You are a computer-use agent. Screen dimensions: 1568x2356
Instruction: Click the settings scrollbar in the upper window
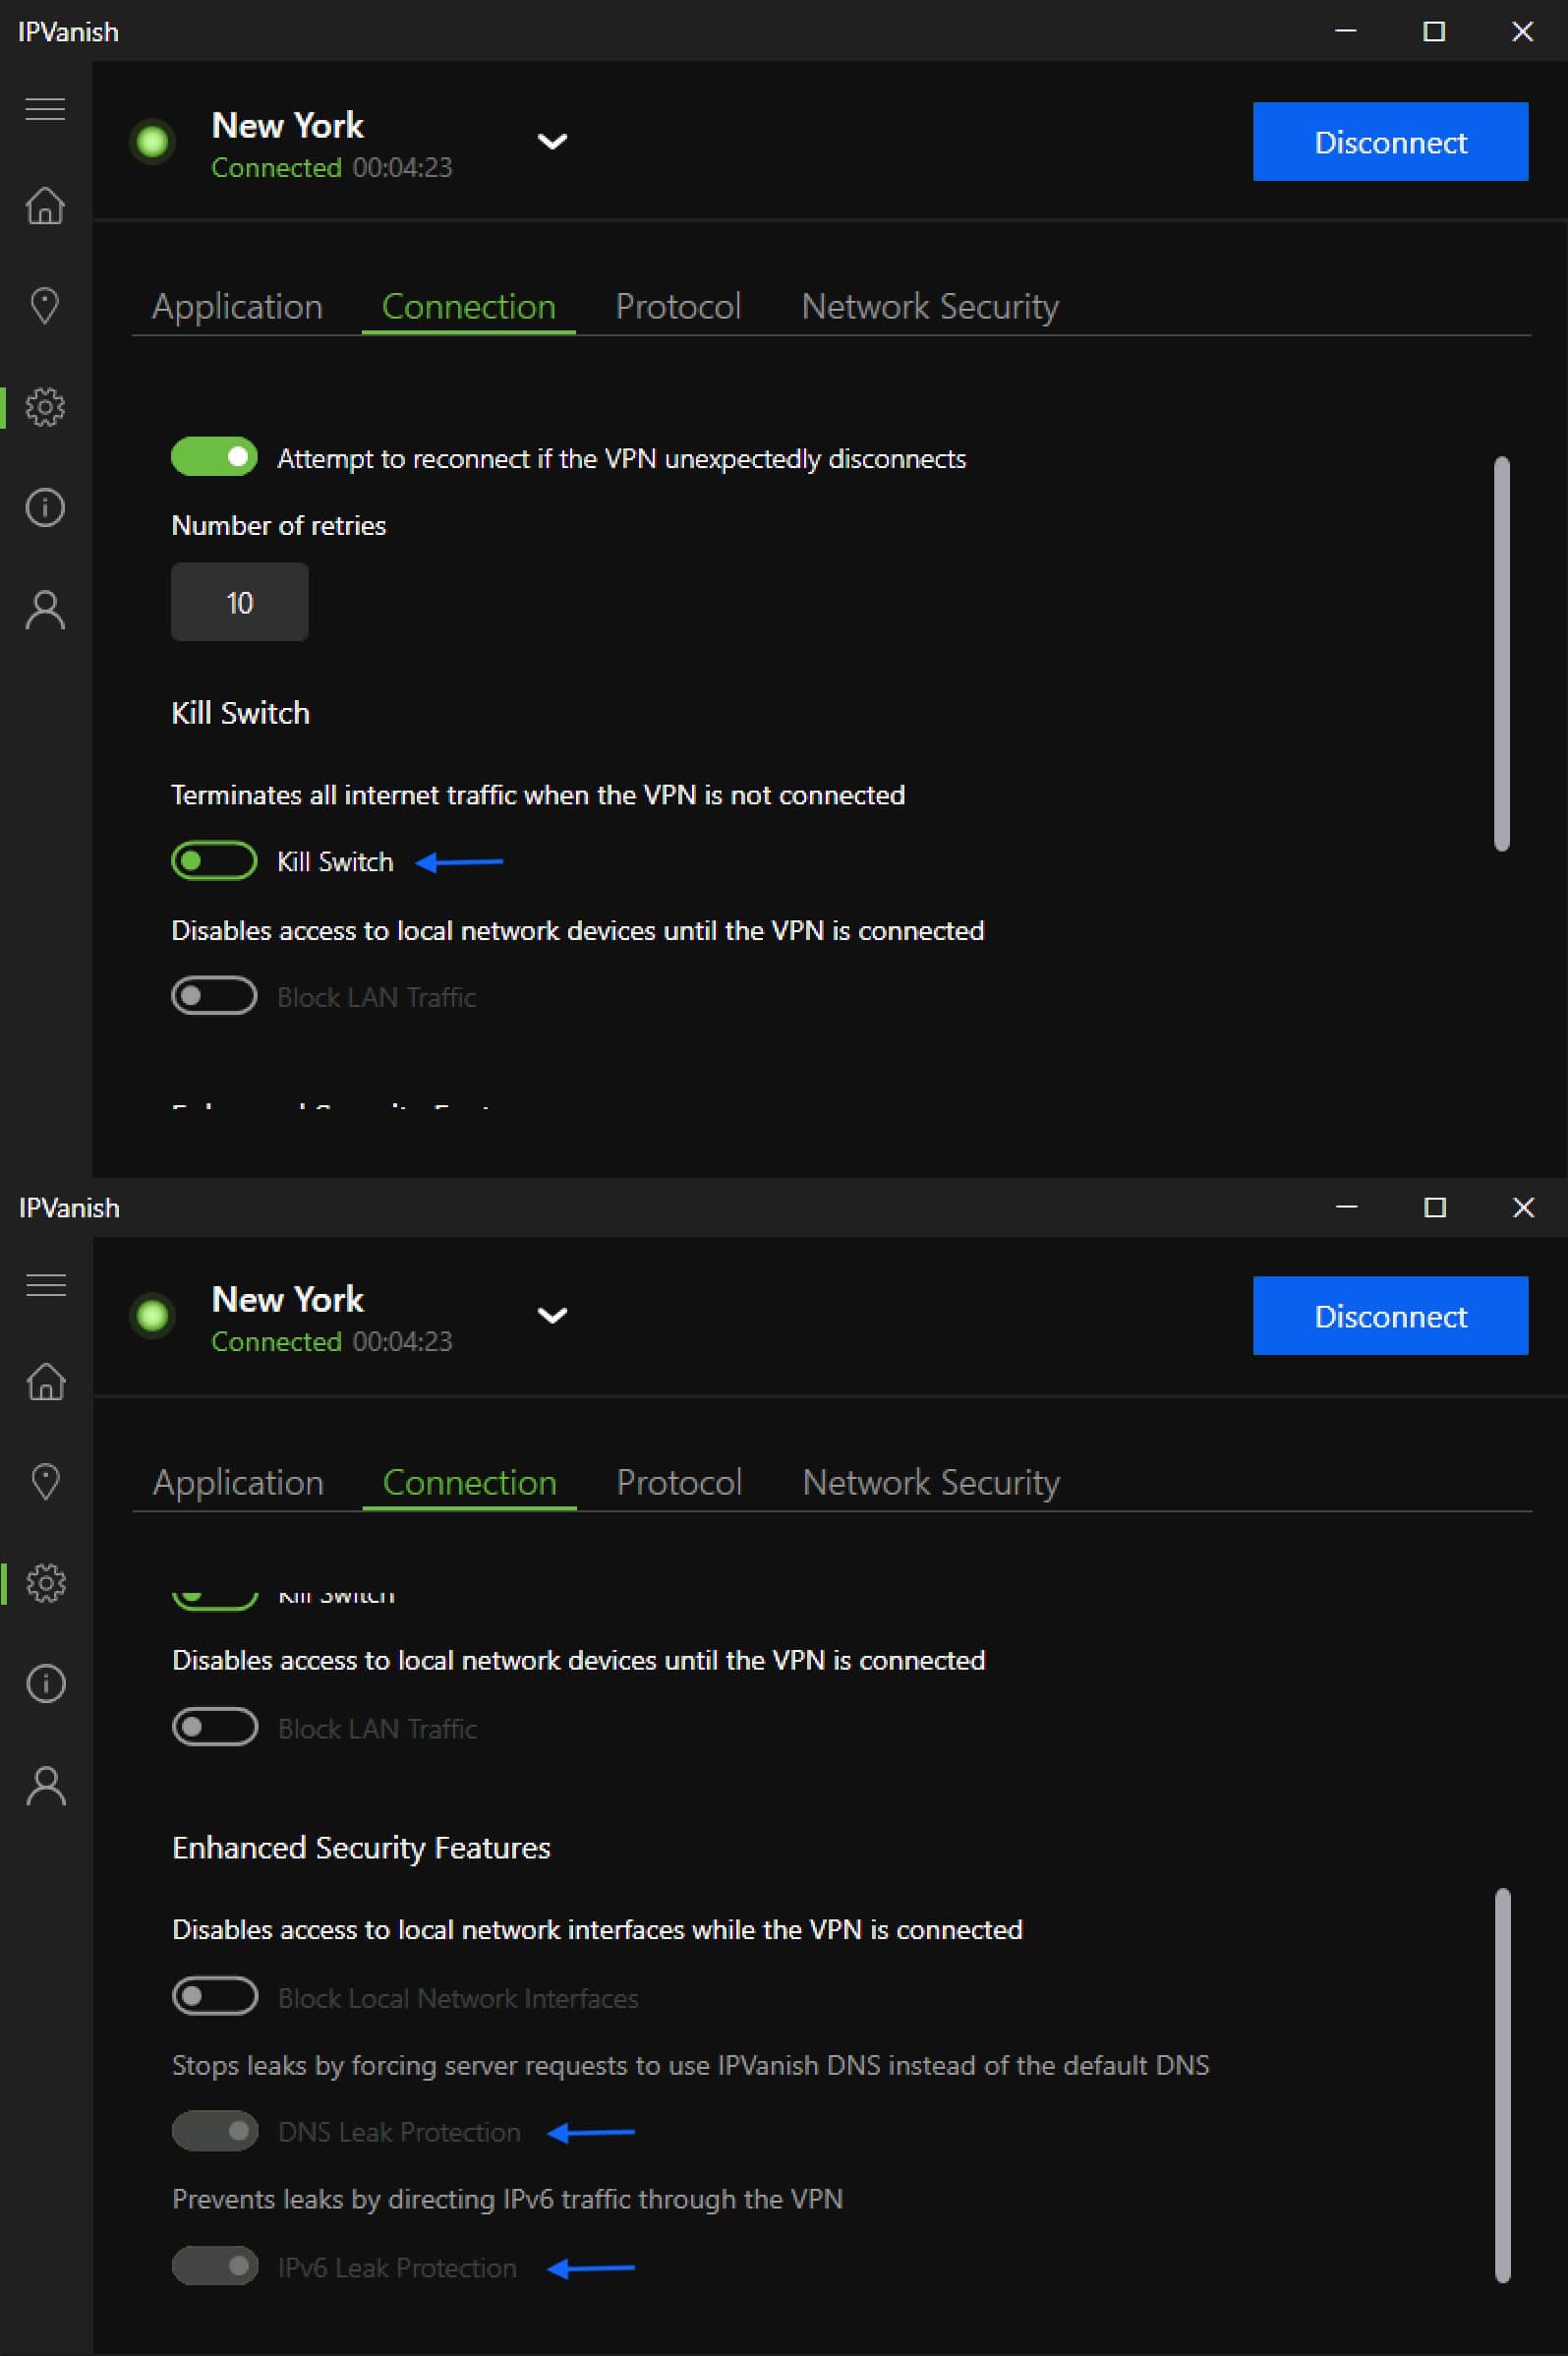click(x=1501, y=654)
